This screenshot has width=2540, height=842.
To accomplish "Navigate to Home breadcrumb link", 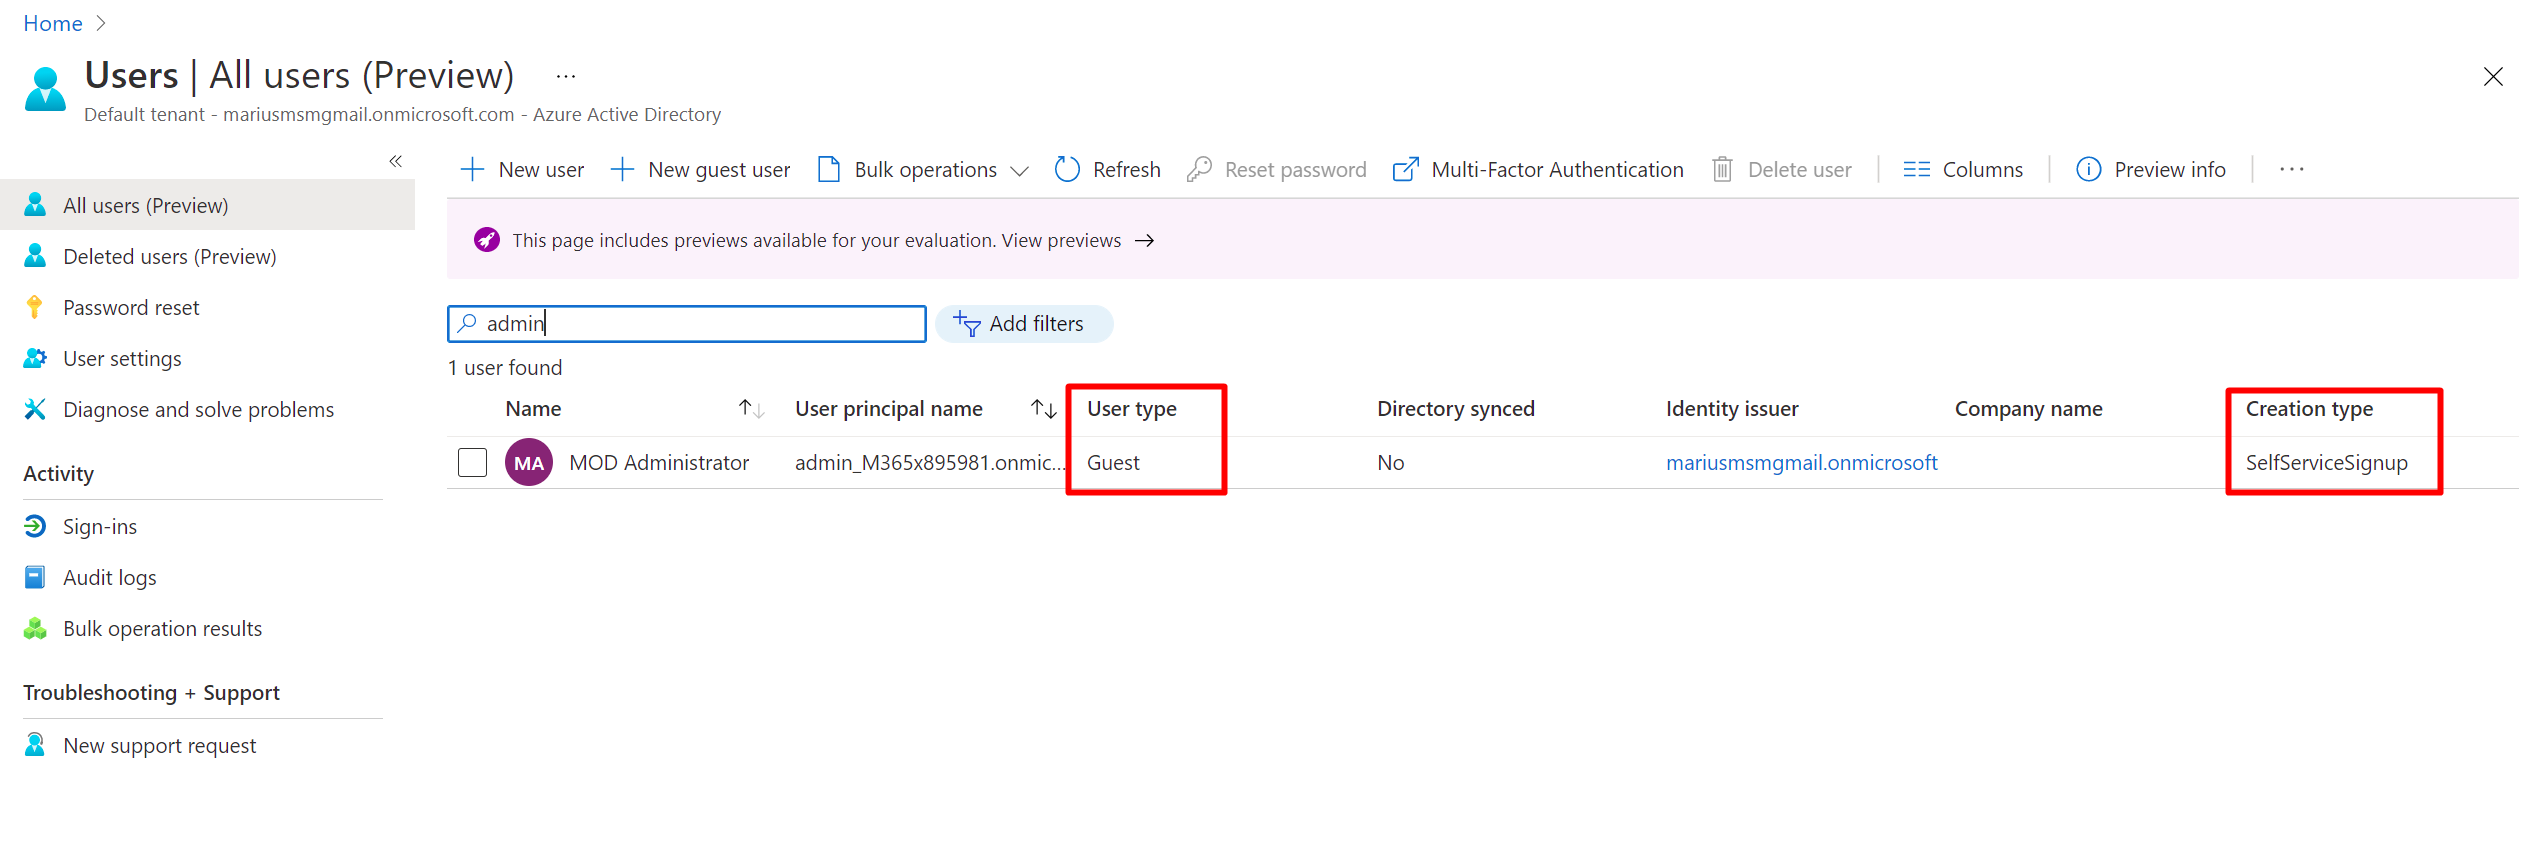I will (52, 23).
